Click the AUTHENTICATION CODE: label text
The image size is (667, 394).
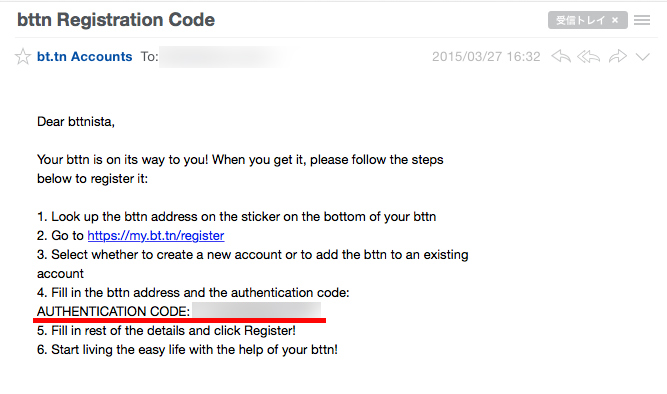pyautogui.click(x=114, y=311)
